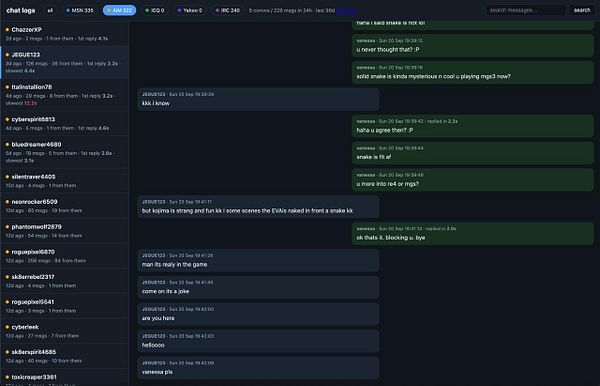Open the cyberspirit6813 conversation
Viewport: 600px width, 386px height.
[64, 124]
